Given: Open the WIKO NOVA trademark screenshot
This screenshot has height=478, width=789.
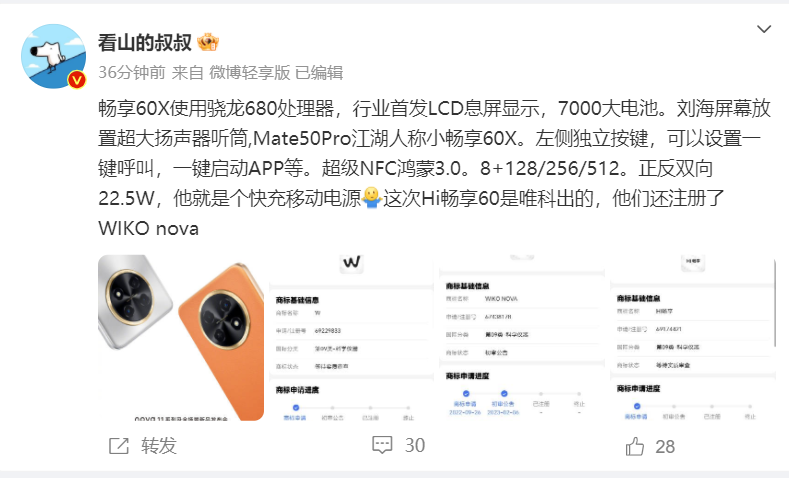Looking at the screenshot, I should (x=521, y=338).
